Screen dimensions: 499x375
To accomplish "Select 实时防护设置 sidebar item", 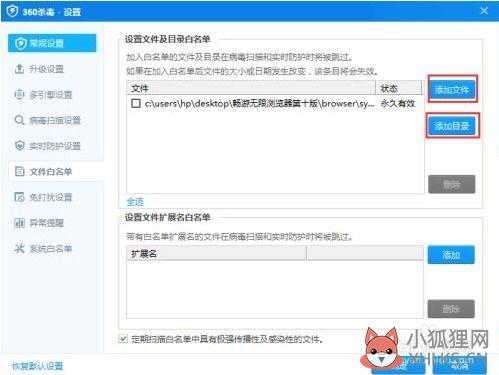I will point(55,146).
